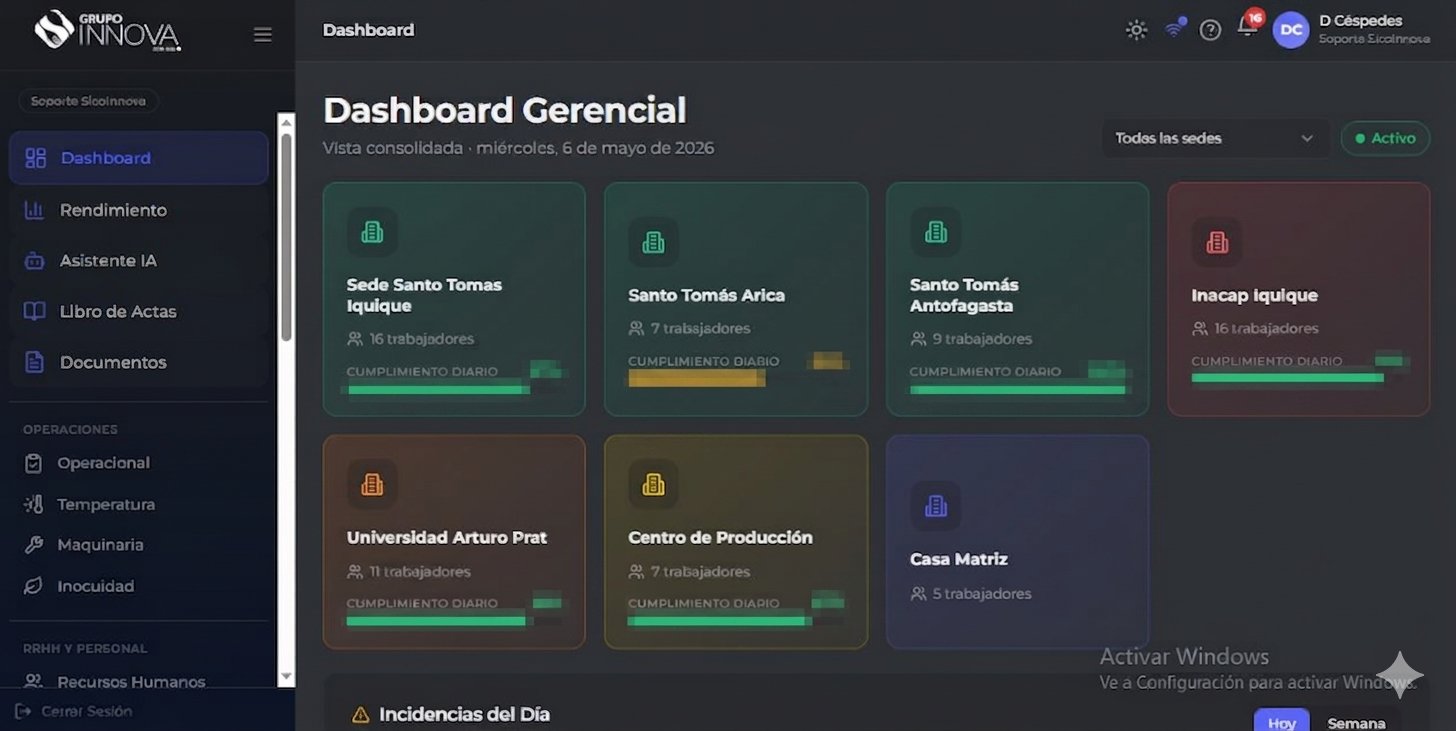Click the sidebar scrollbar up arrow
Viewport: 1456px width, 731px height.
(287, 122)
